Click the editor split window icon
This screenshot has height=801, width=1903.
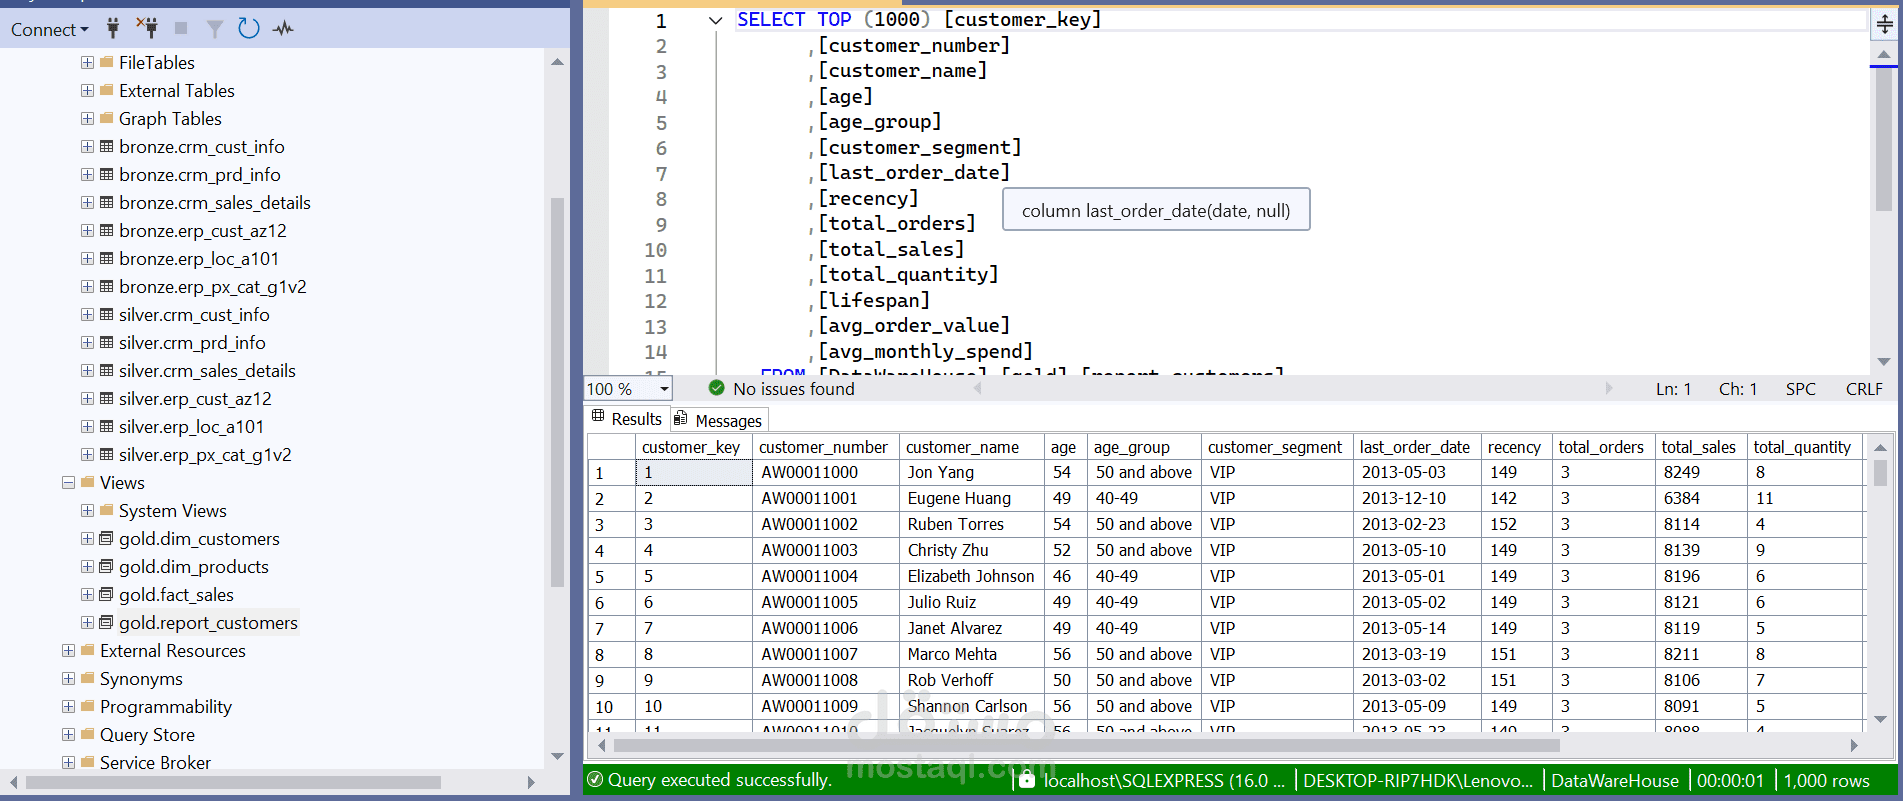[x=1883, y=24]
